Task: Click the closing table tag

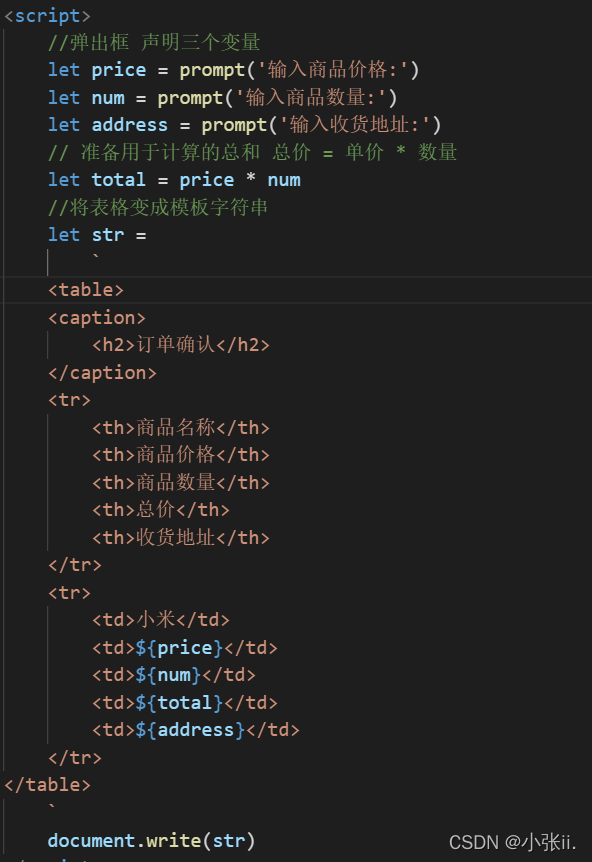Action: (47, 784)
